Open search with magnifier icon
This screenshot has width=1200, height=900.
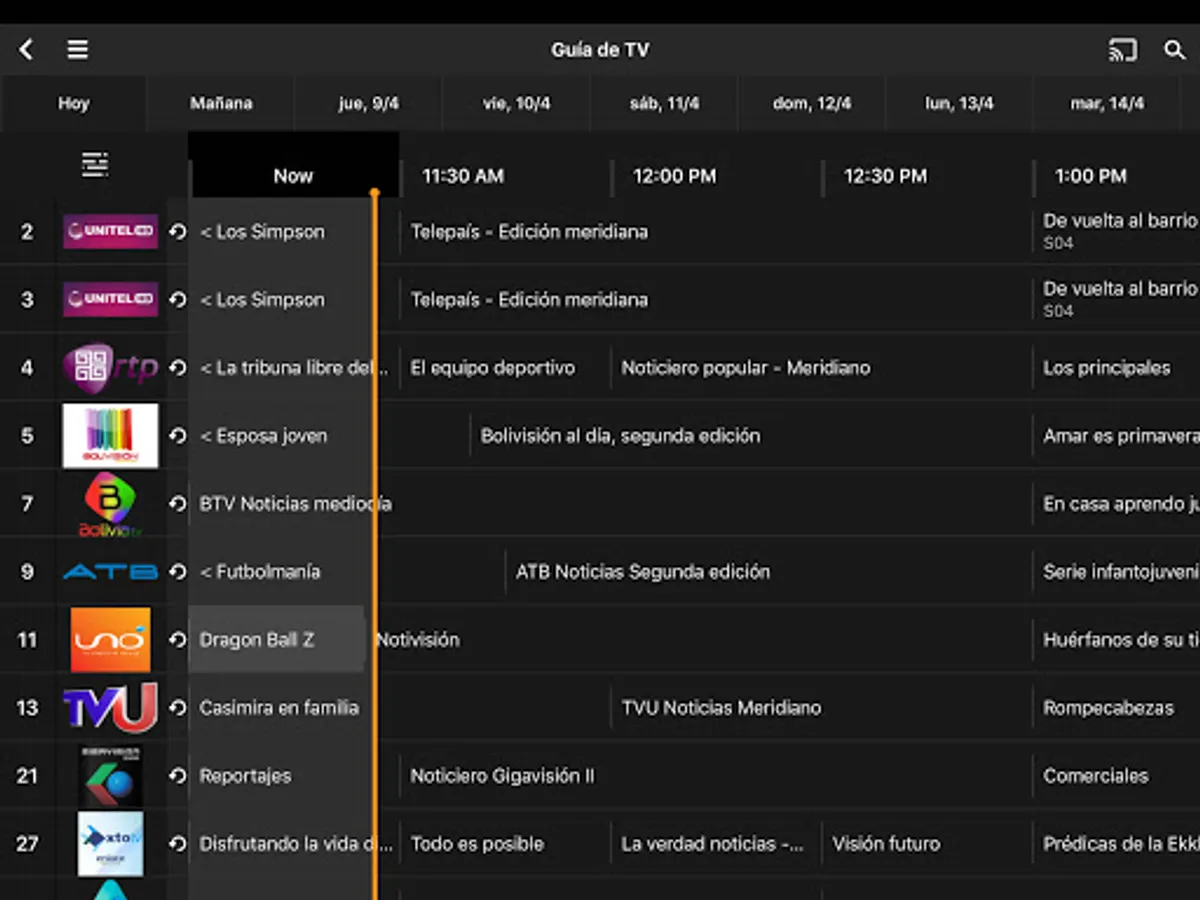point(1175,49)
